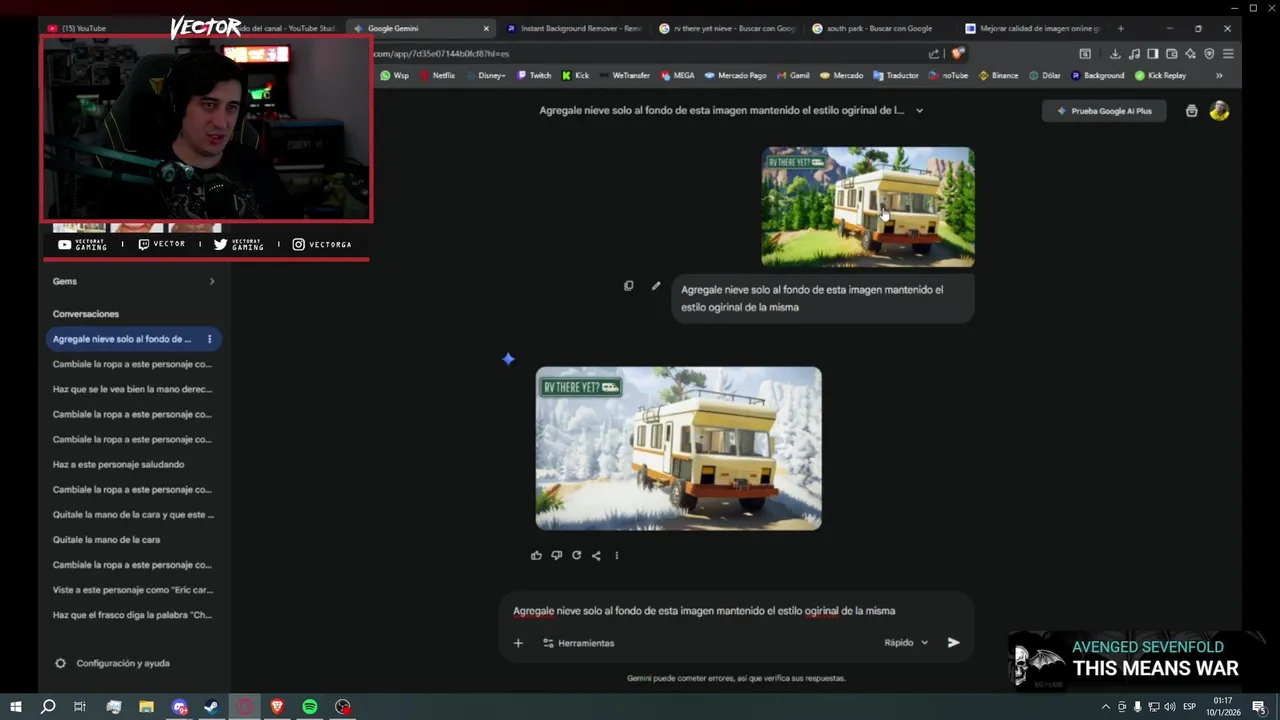The width and height of the screenshot is (1280, 720).
Task: Open more options under the response
Action: pos(616,555)
